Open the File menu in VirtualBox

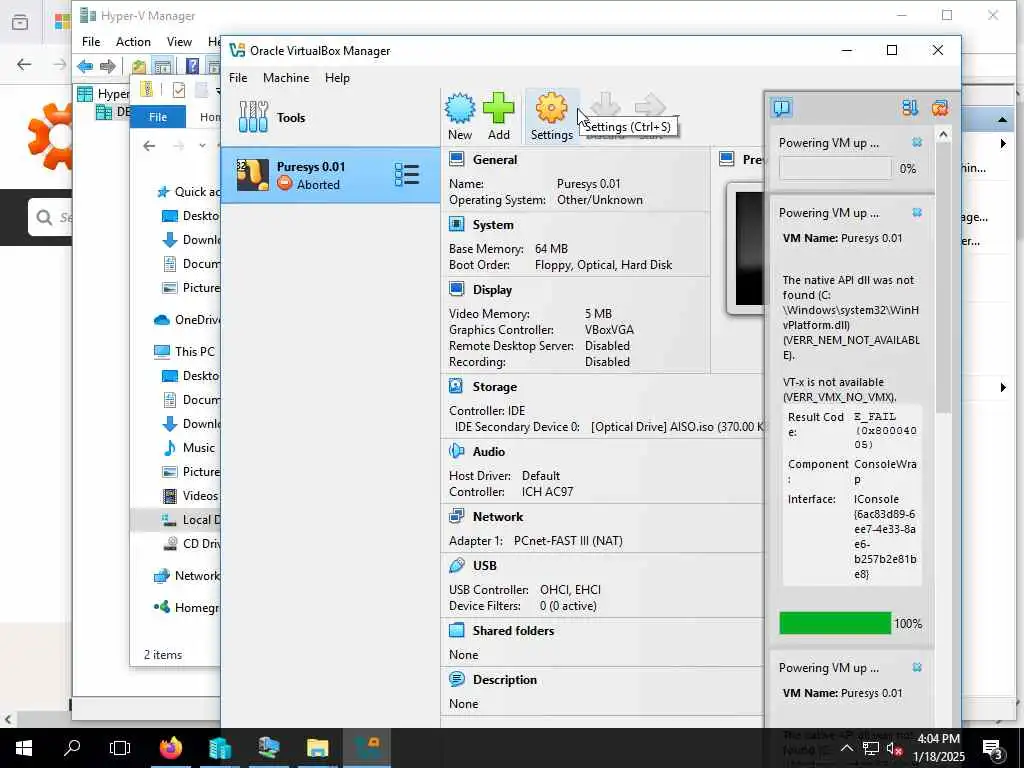pos(238,78)
